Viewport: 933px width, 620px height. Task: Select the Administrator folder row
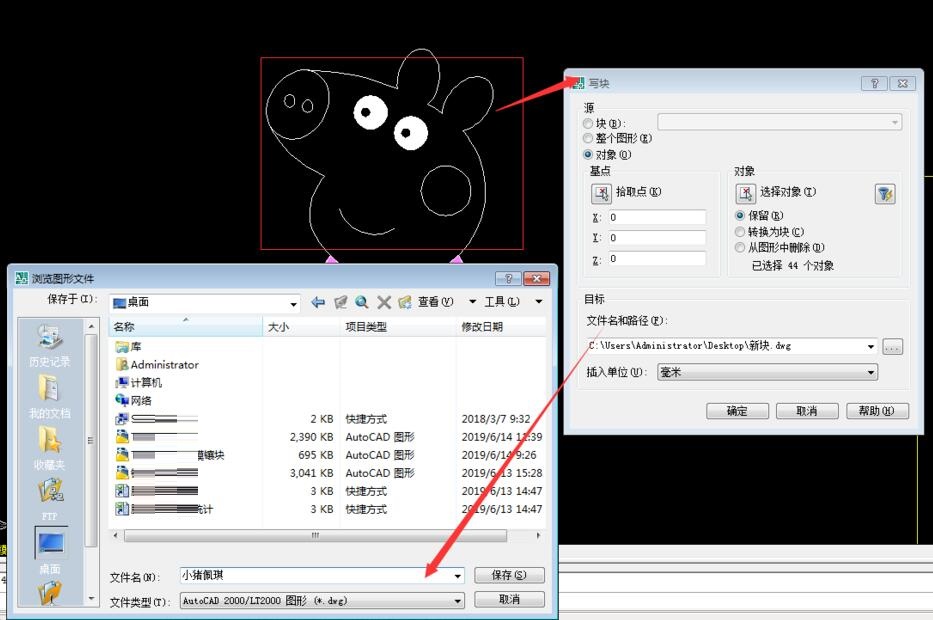pyautogui.click(x=327, y=365)
